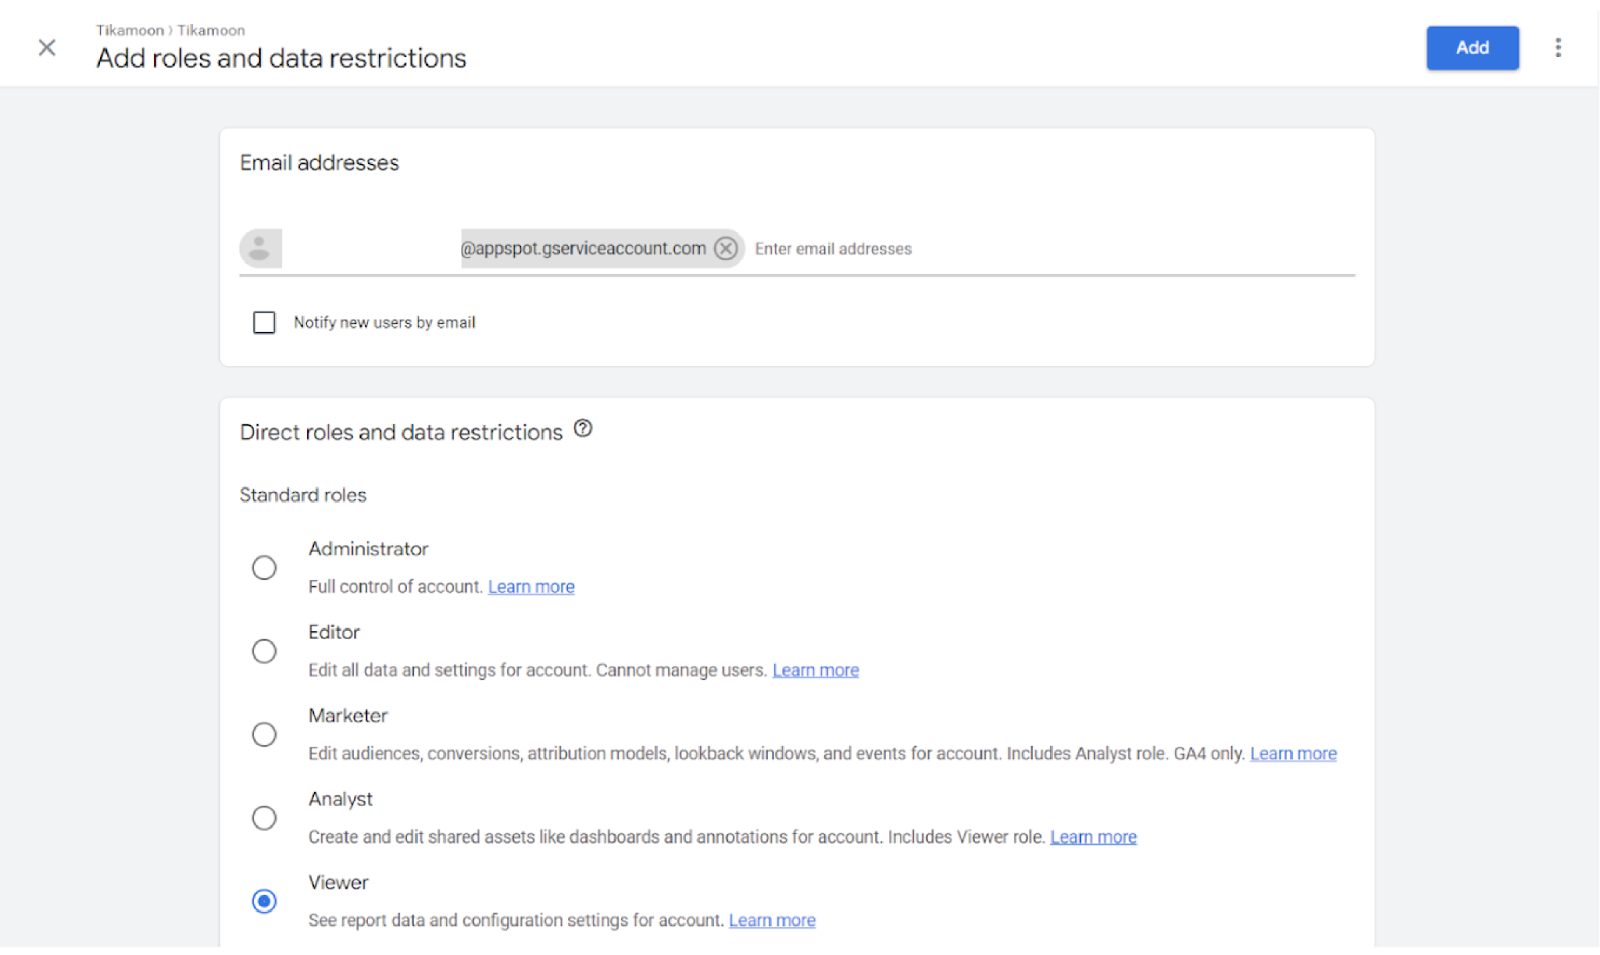Click the Marketer role label
1600x955 pixels.
pyautogui.click(x=348, y=716)
